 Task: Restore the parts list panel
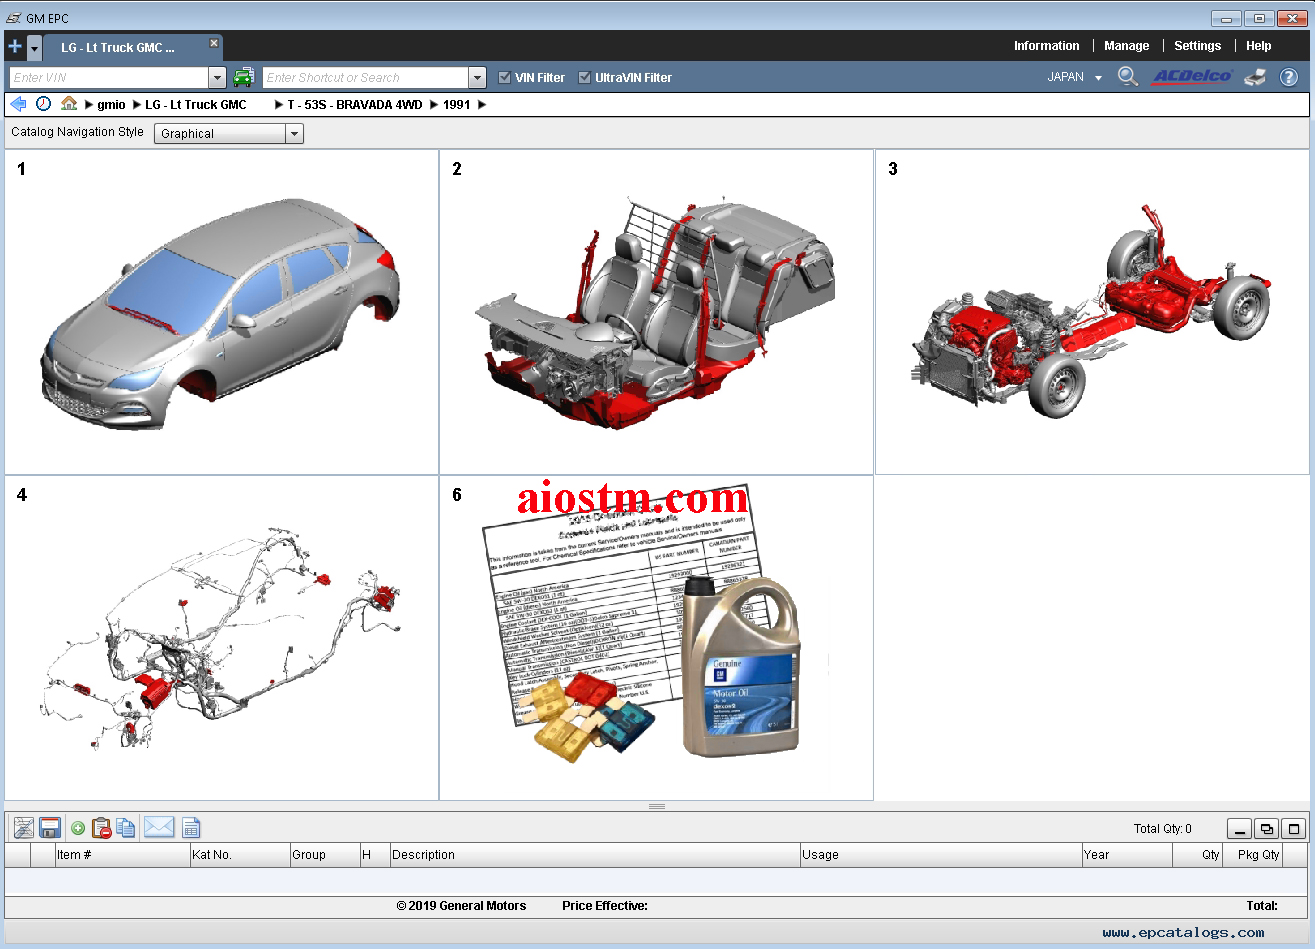[1267, 828]
